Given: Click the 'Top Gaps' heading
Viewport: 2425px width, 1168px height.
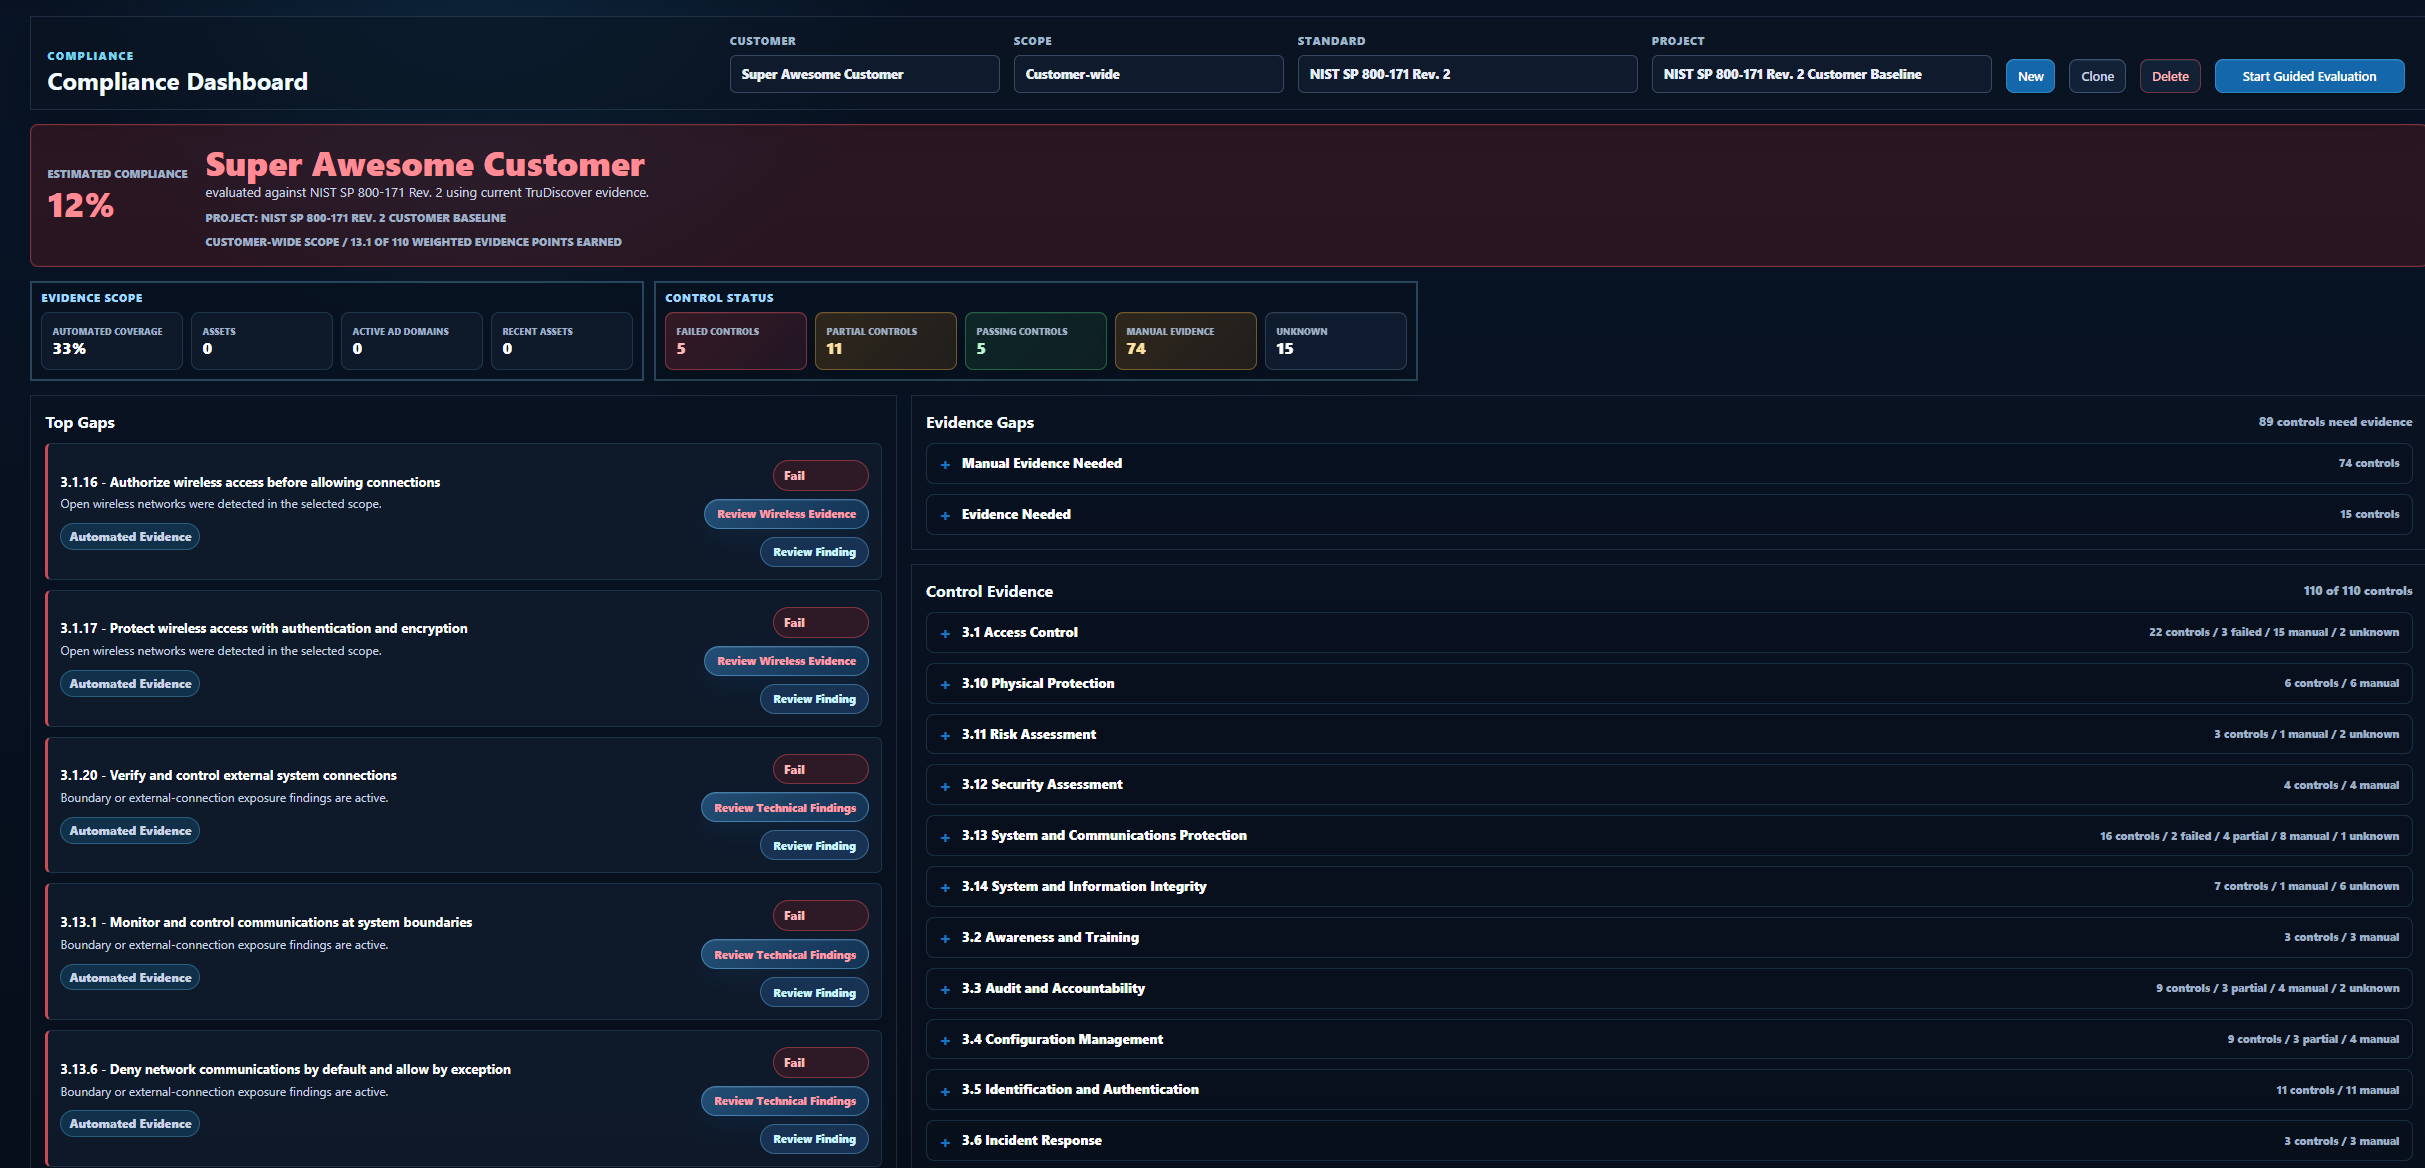Looking at the screenshot, I should pyautogui.click(x=80, y=423).
